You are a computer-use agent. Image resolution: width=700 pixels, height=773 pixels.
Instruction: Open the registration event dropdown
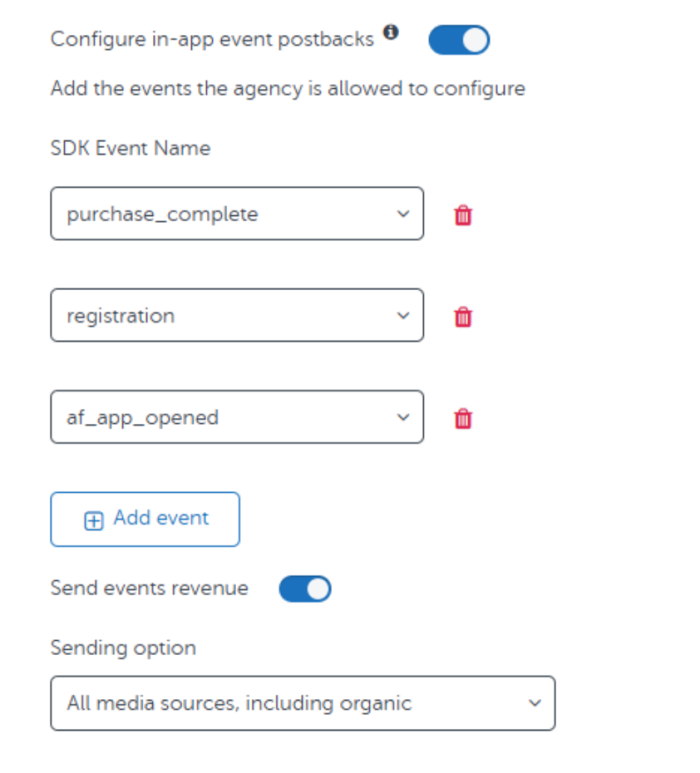tap(237, 315)
